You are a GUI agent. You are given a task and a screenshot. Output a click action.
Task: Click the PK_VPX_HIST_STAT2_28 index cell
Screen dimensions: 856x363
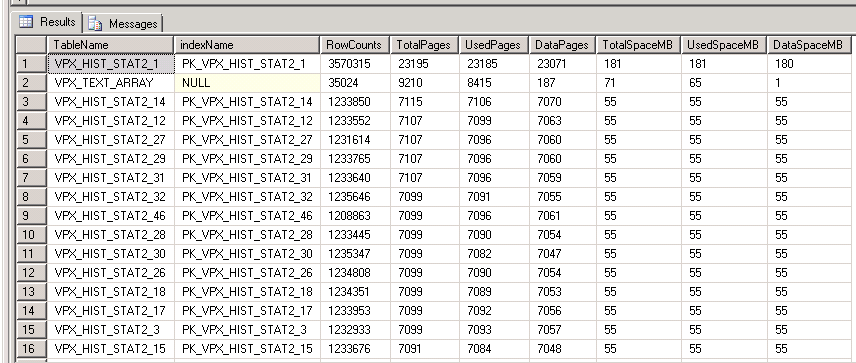click(x=247, y=235)
